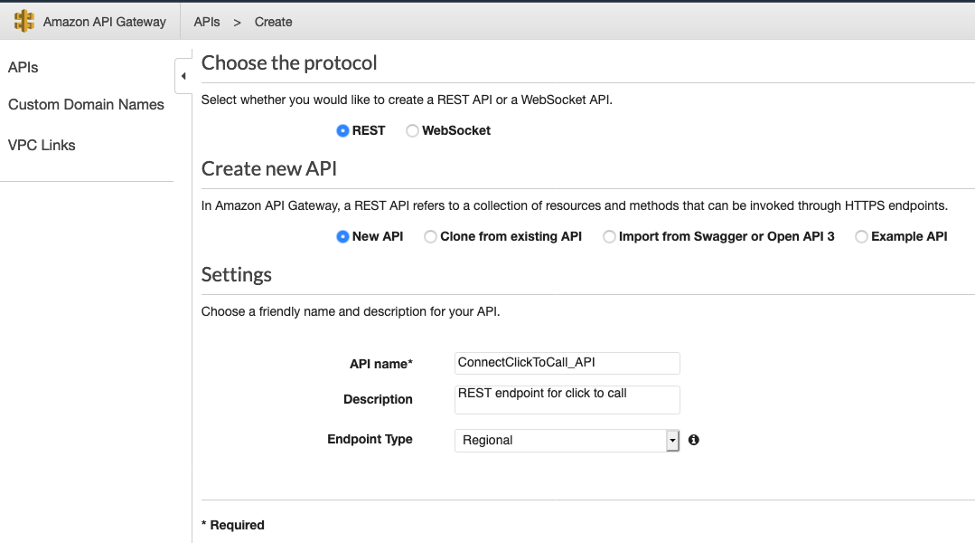Click the Amazon API Gateway title link
Image resolution: width=977 pixels, height=543 pixels.
(x=105, y=22)
